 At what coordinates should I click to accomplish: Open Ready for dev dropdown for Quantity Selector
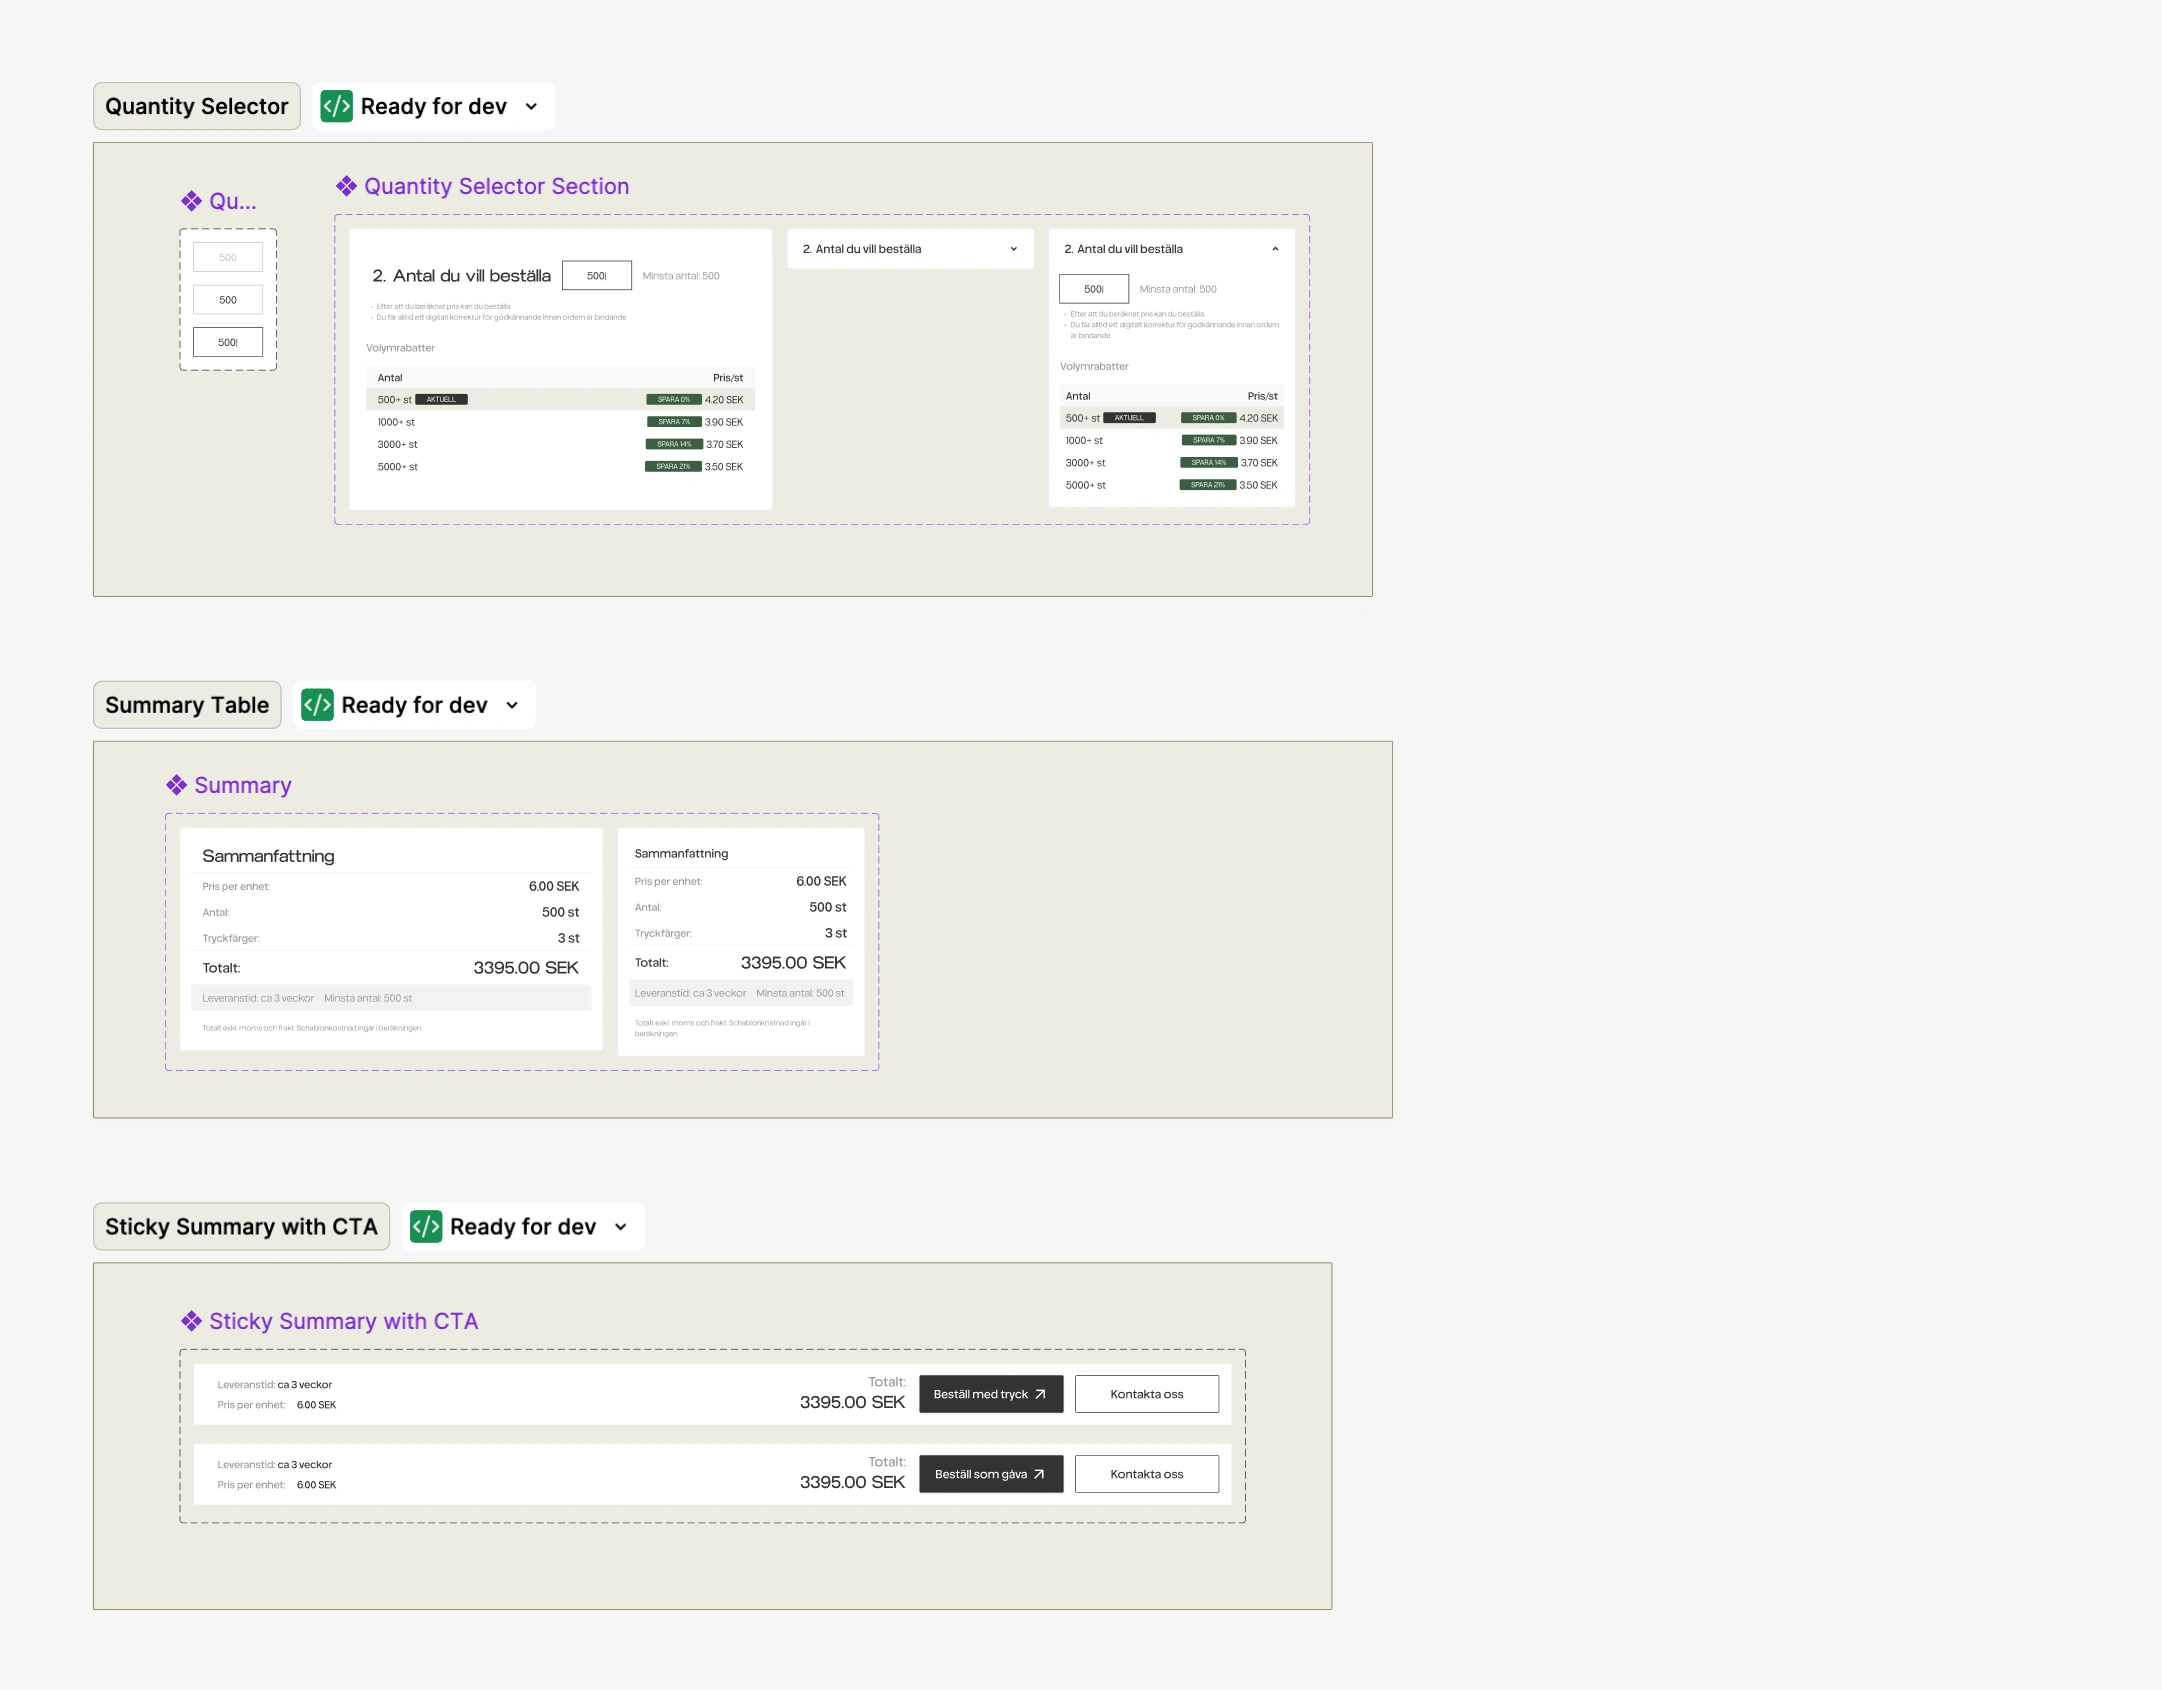pyautogui.click(x=531, y=106)
